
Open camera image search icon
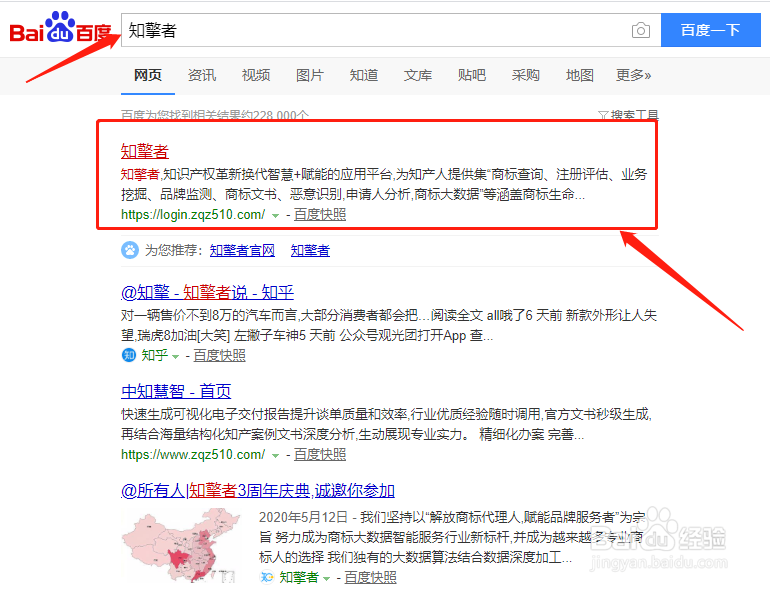pyautogui.click(x=640, y=30)
